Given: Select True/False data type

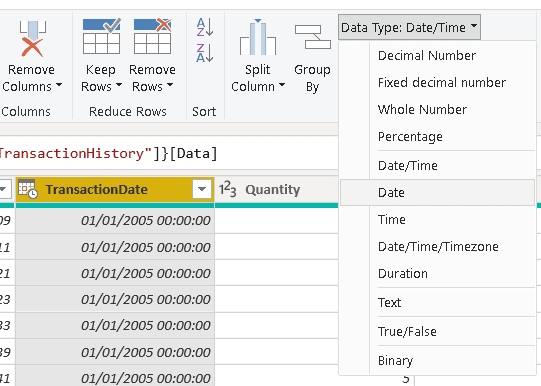Looking at the screenshot, I should [437, 331].
